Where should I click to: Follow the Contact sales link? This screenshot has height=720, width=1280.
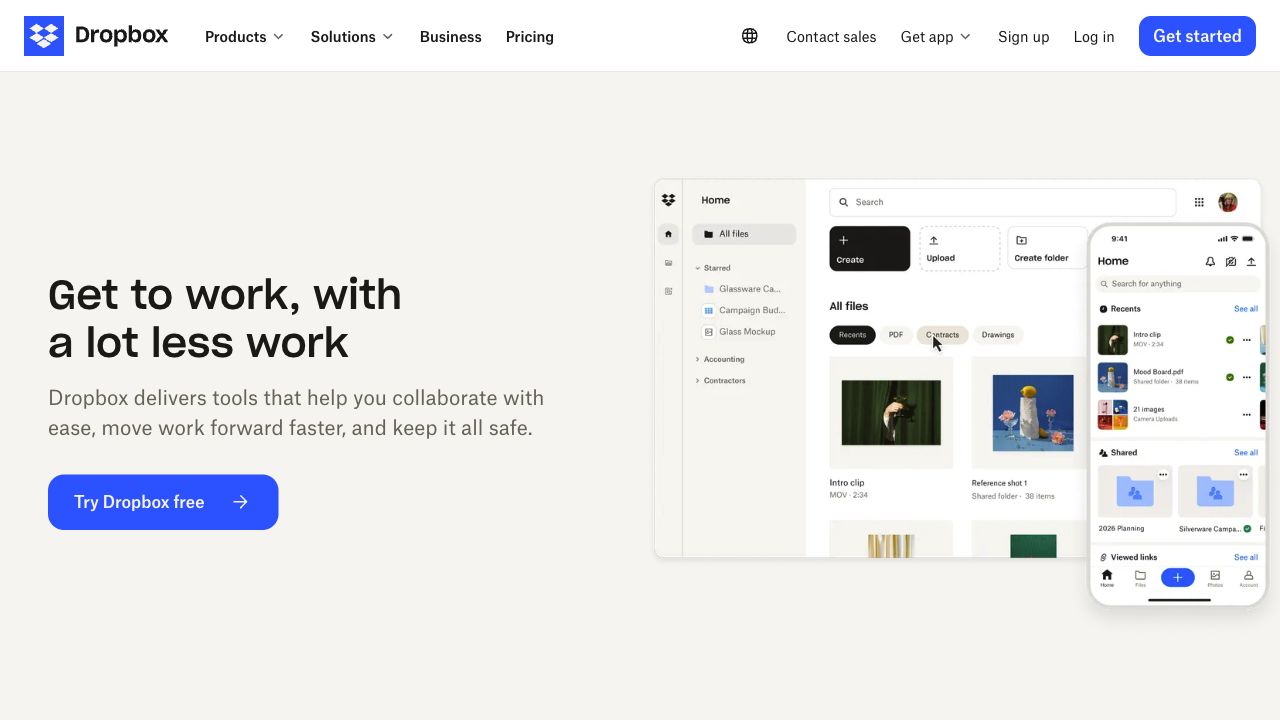tap(831, 36)
